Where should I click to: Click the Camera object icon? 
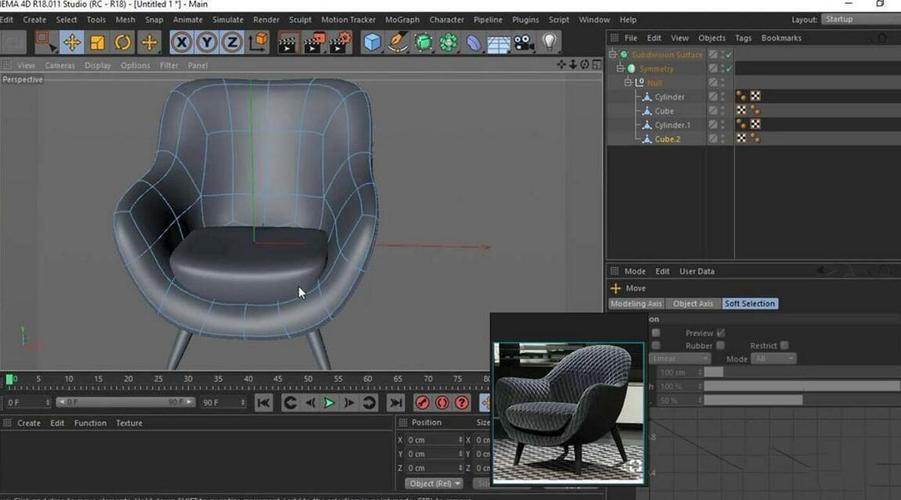point(523,42)
